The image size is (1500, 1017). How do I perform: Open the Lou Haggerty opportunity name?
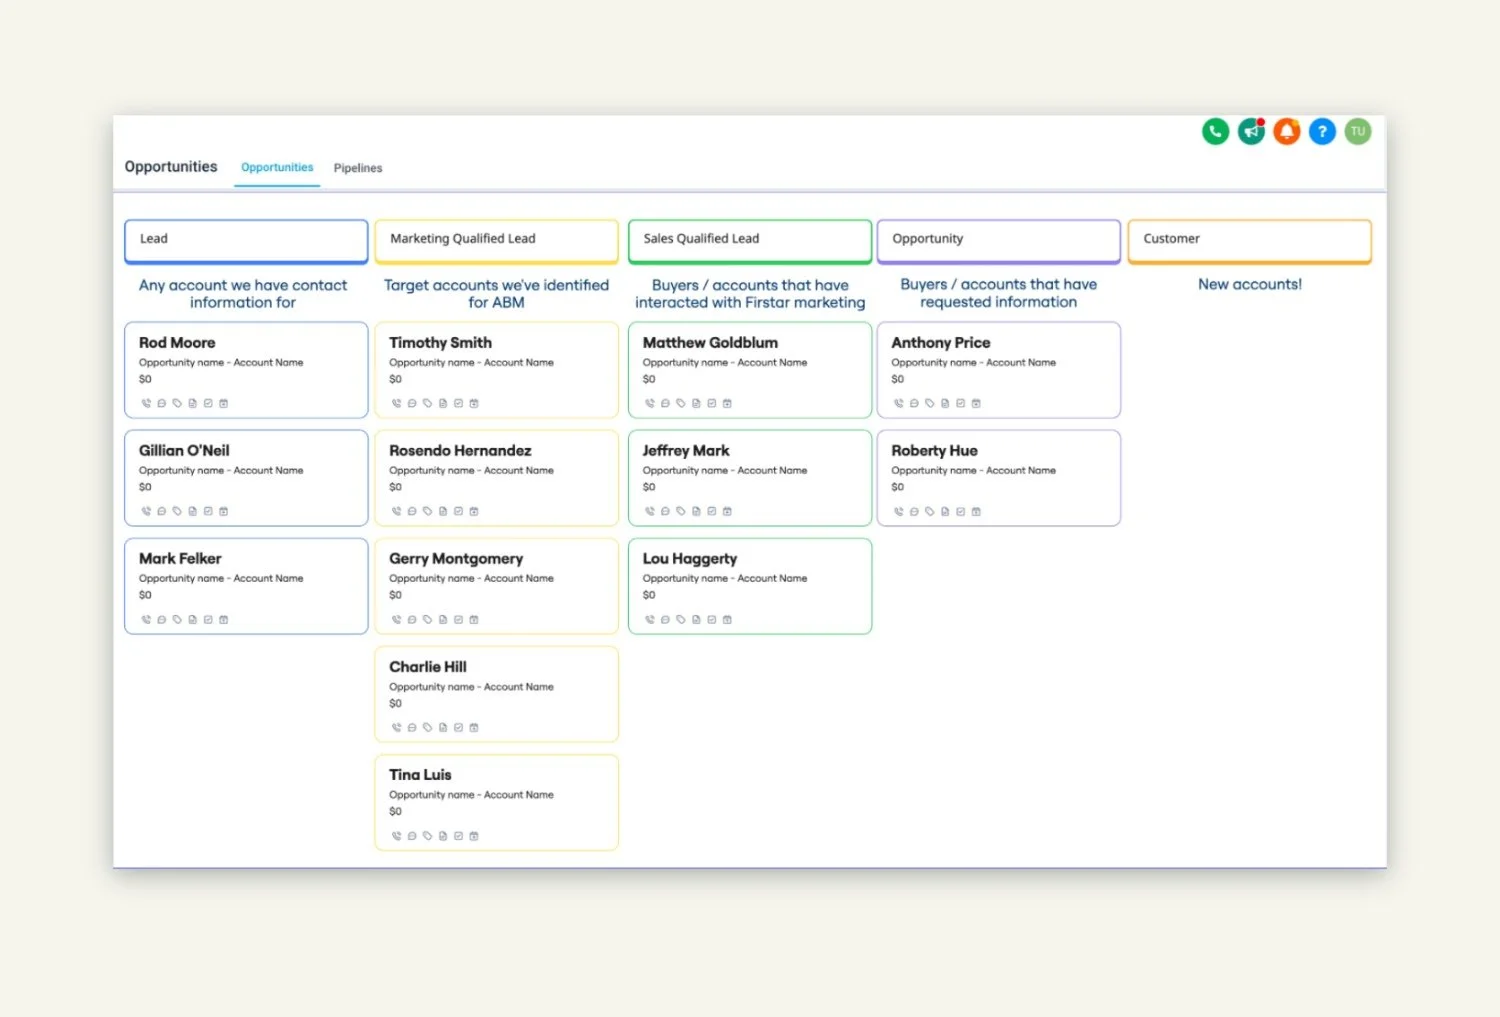tap(690, 558)
